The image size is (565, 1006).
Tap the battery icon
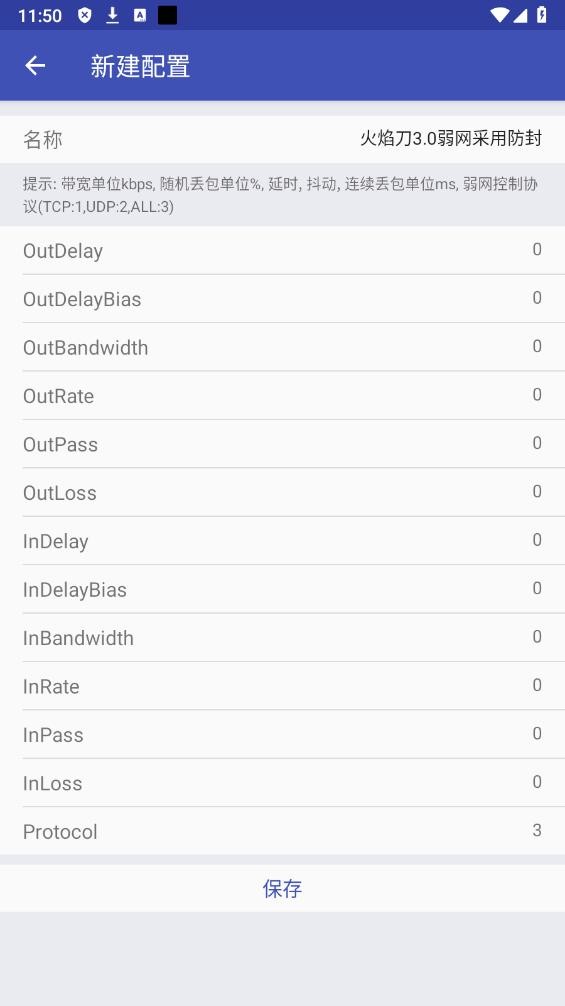click(x=542, y=15)
